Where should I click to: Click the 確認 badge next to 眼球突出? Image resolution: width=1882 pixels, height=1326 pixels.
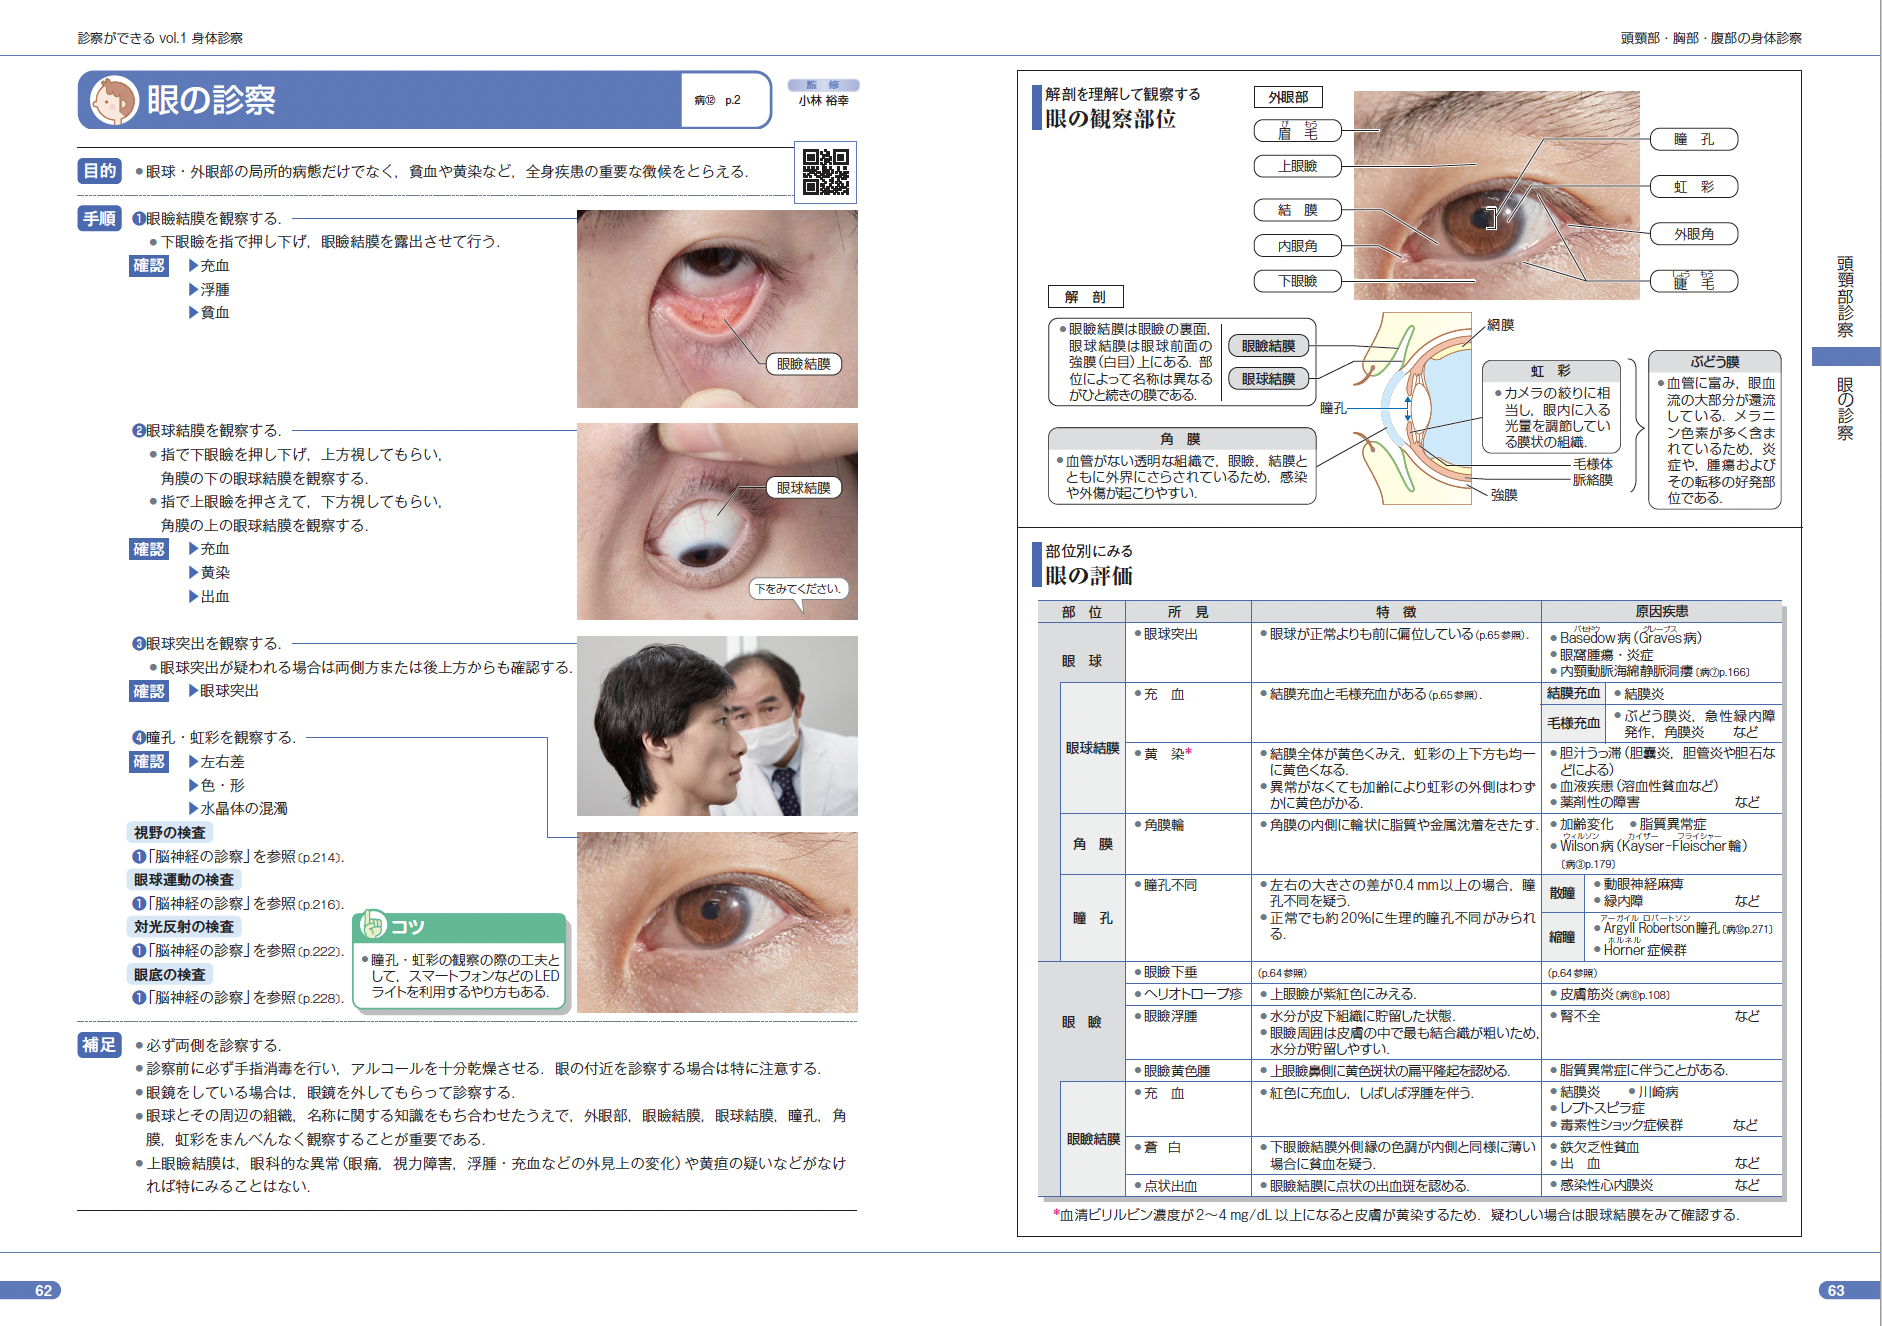click(x=149, y=691)
